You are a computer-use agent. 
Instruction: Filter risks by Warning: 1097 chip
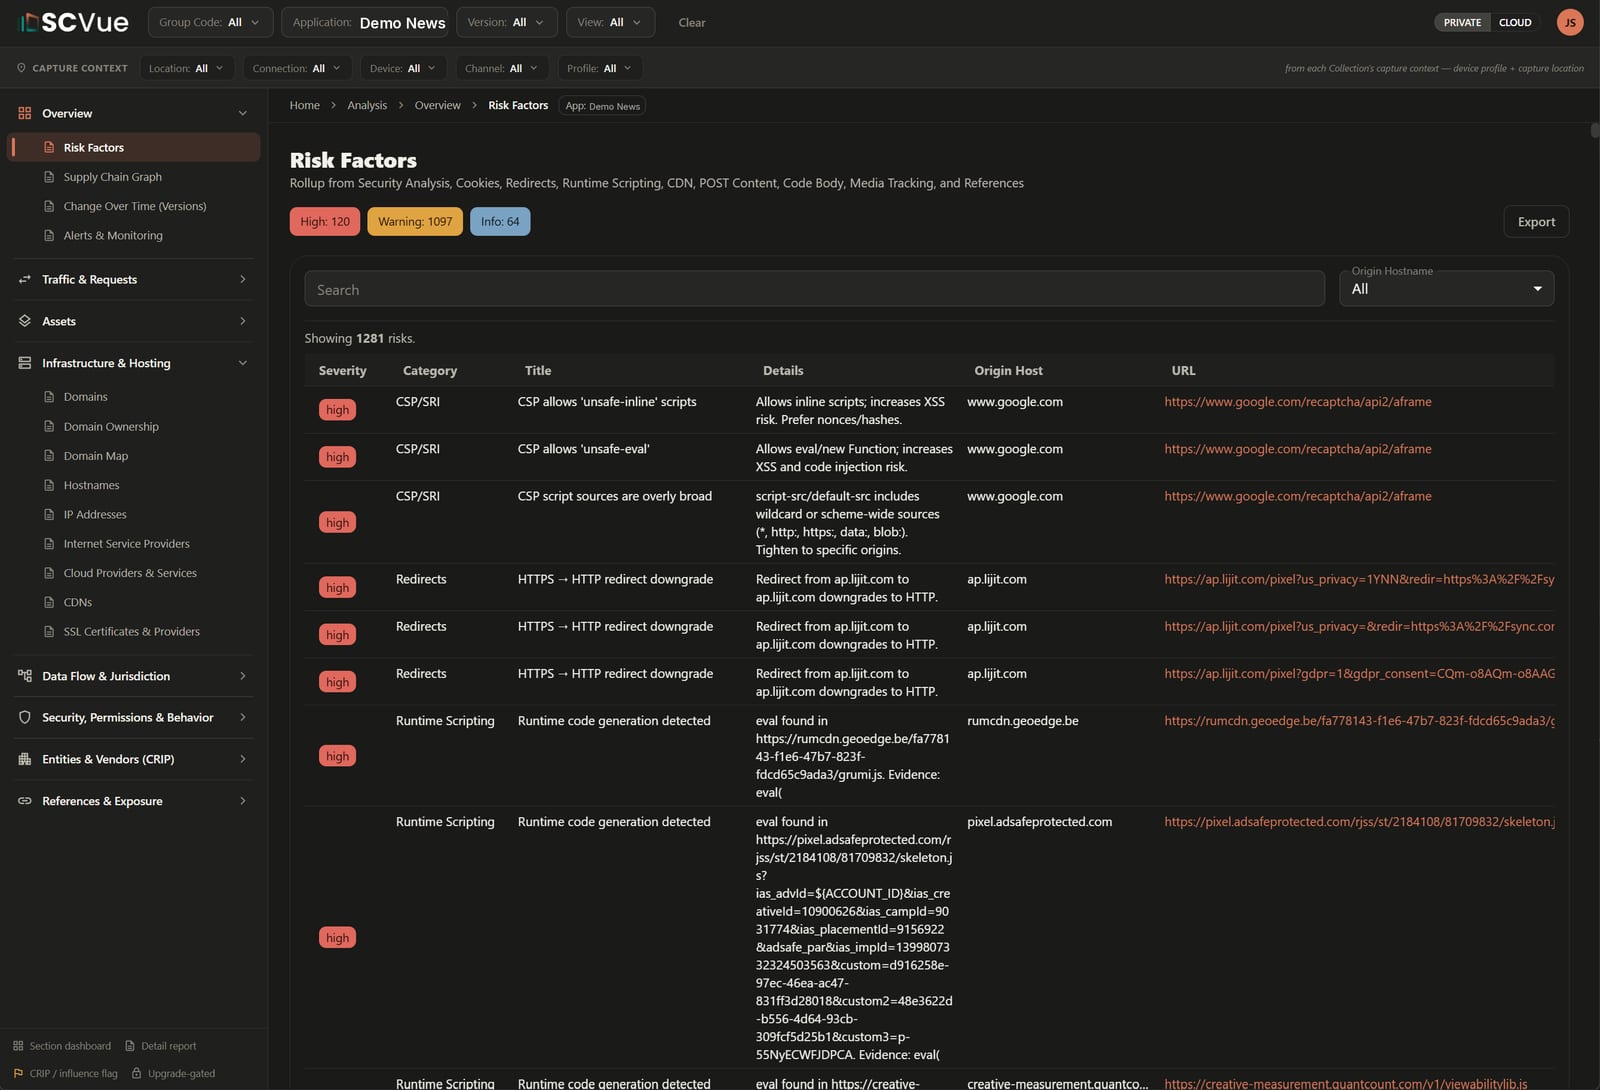415,222
